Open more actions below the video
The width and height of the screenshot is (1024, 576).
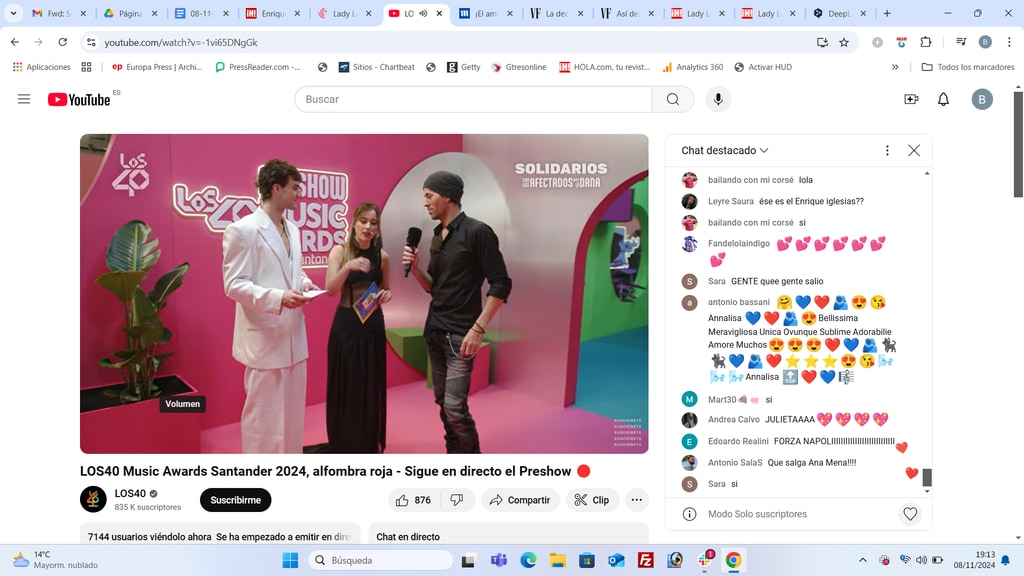pos(636,500)
